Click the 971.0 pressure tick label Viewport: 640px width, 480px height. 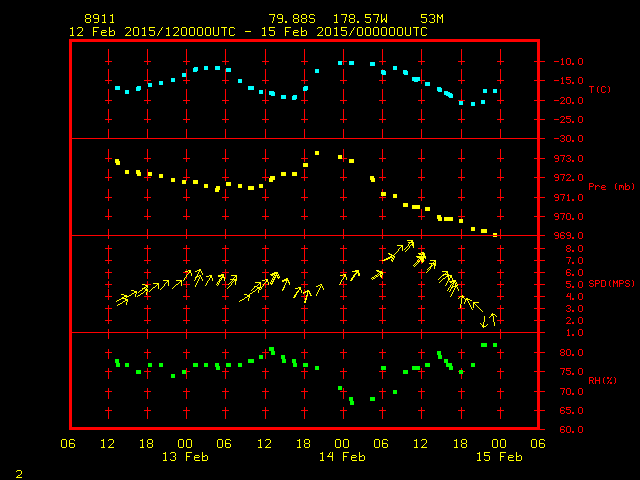click(569, 198)
